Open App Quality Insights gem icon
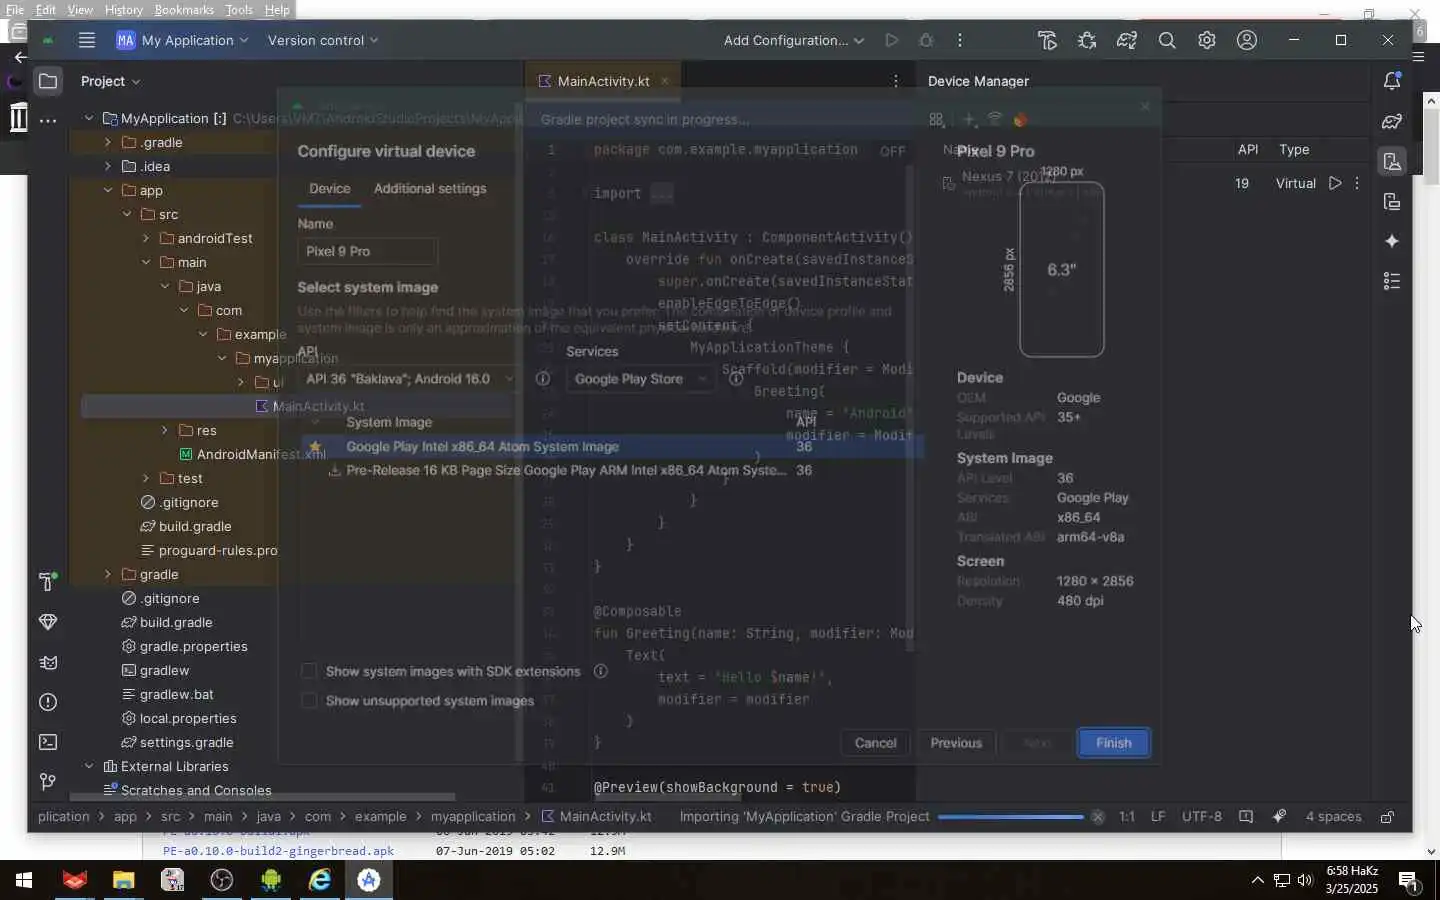 [x=48, y=622]
